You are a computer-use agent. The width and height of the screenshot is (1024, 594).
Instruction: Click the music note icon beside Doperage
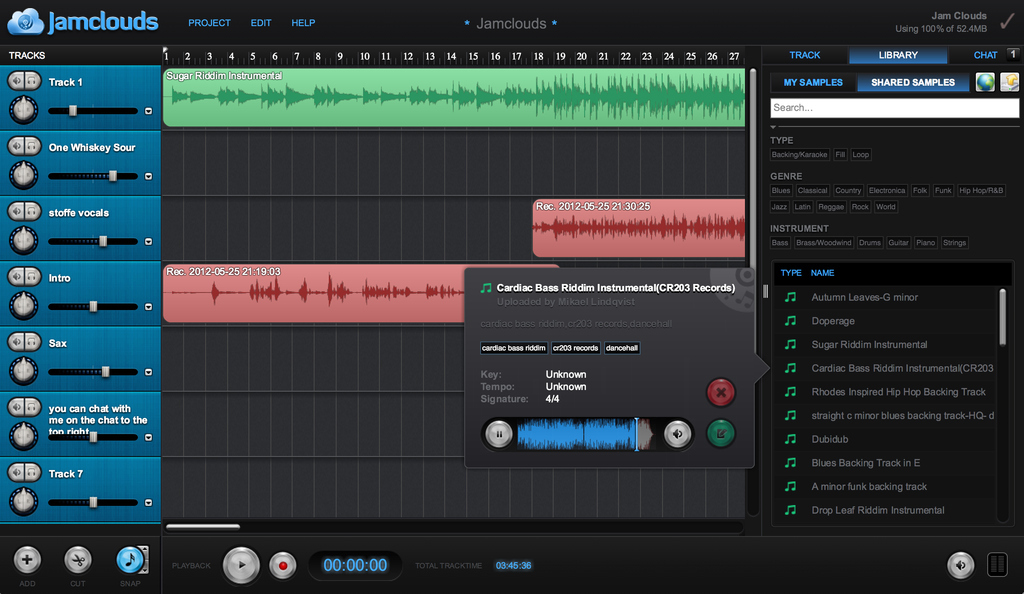[x=790, y=320]
